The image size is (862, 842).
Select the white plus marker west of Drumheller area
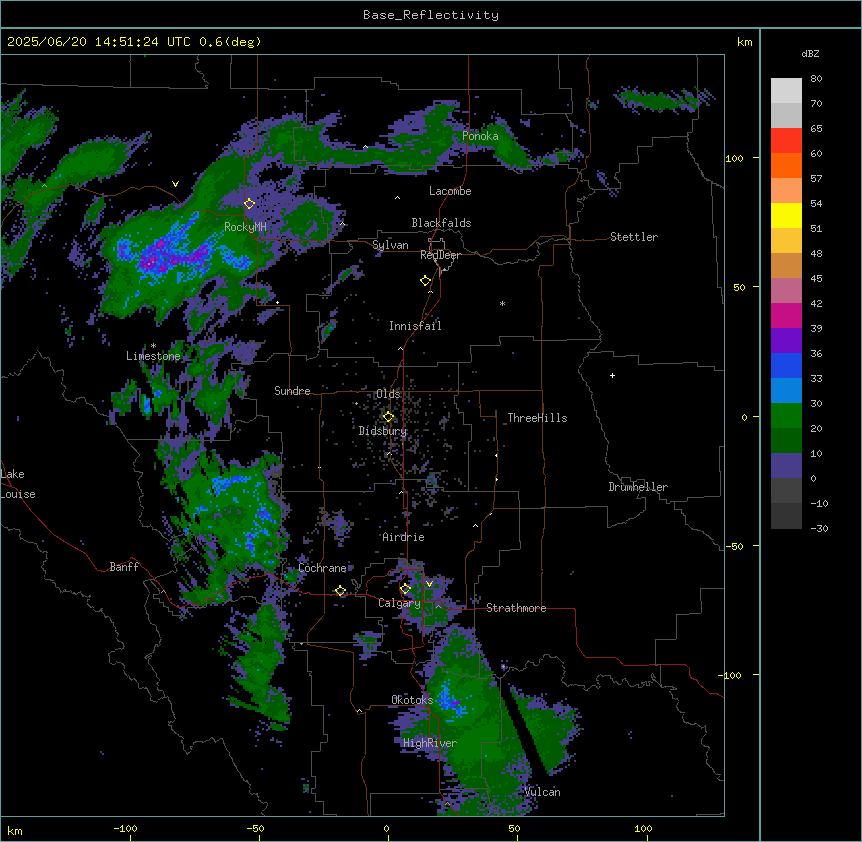[x=612, y=375]
